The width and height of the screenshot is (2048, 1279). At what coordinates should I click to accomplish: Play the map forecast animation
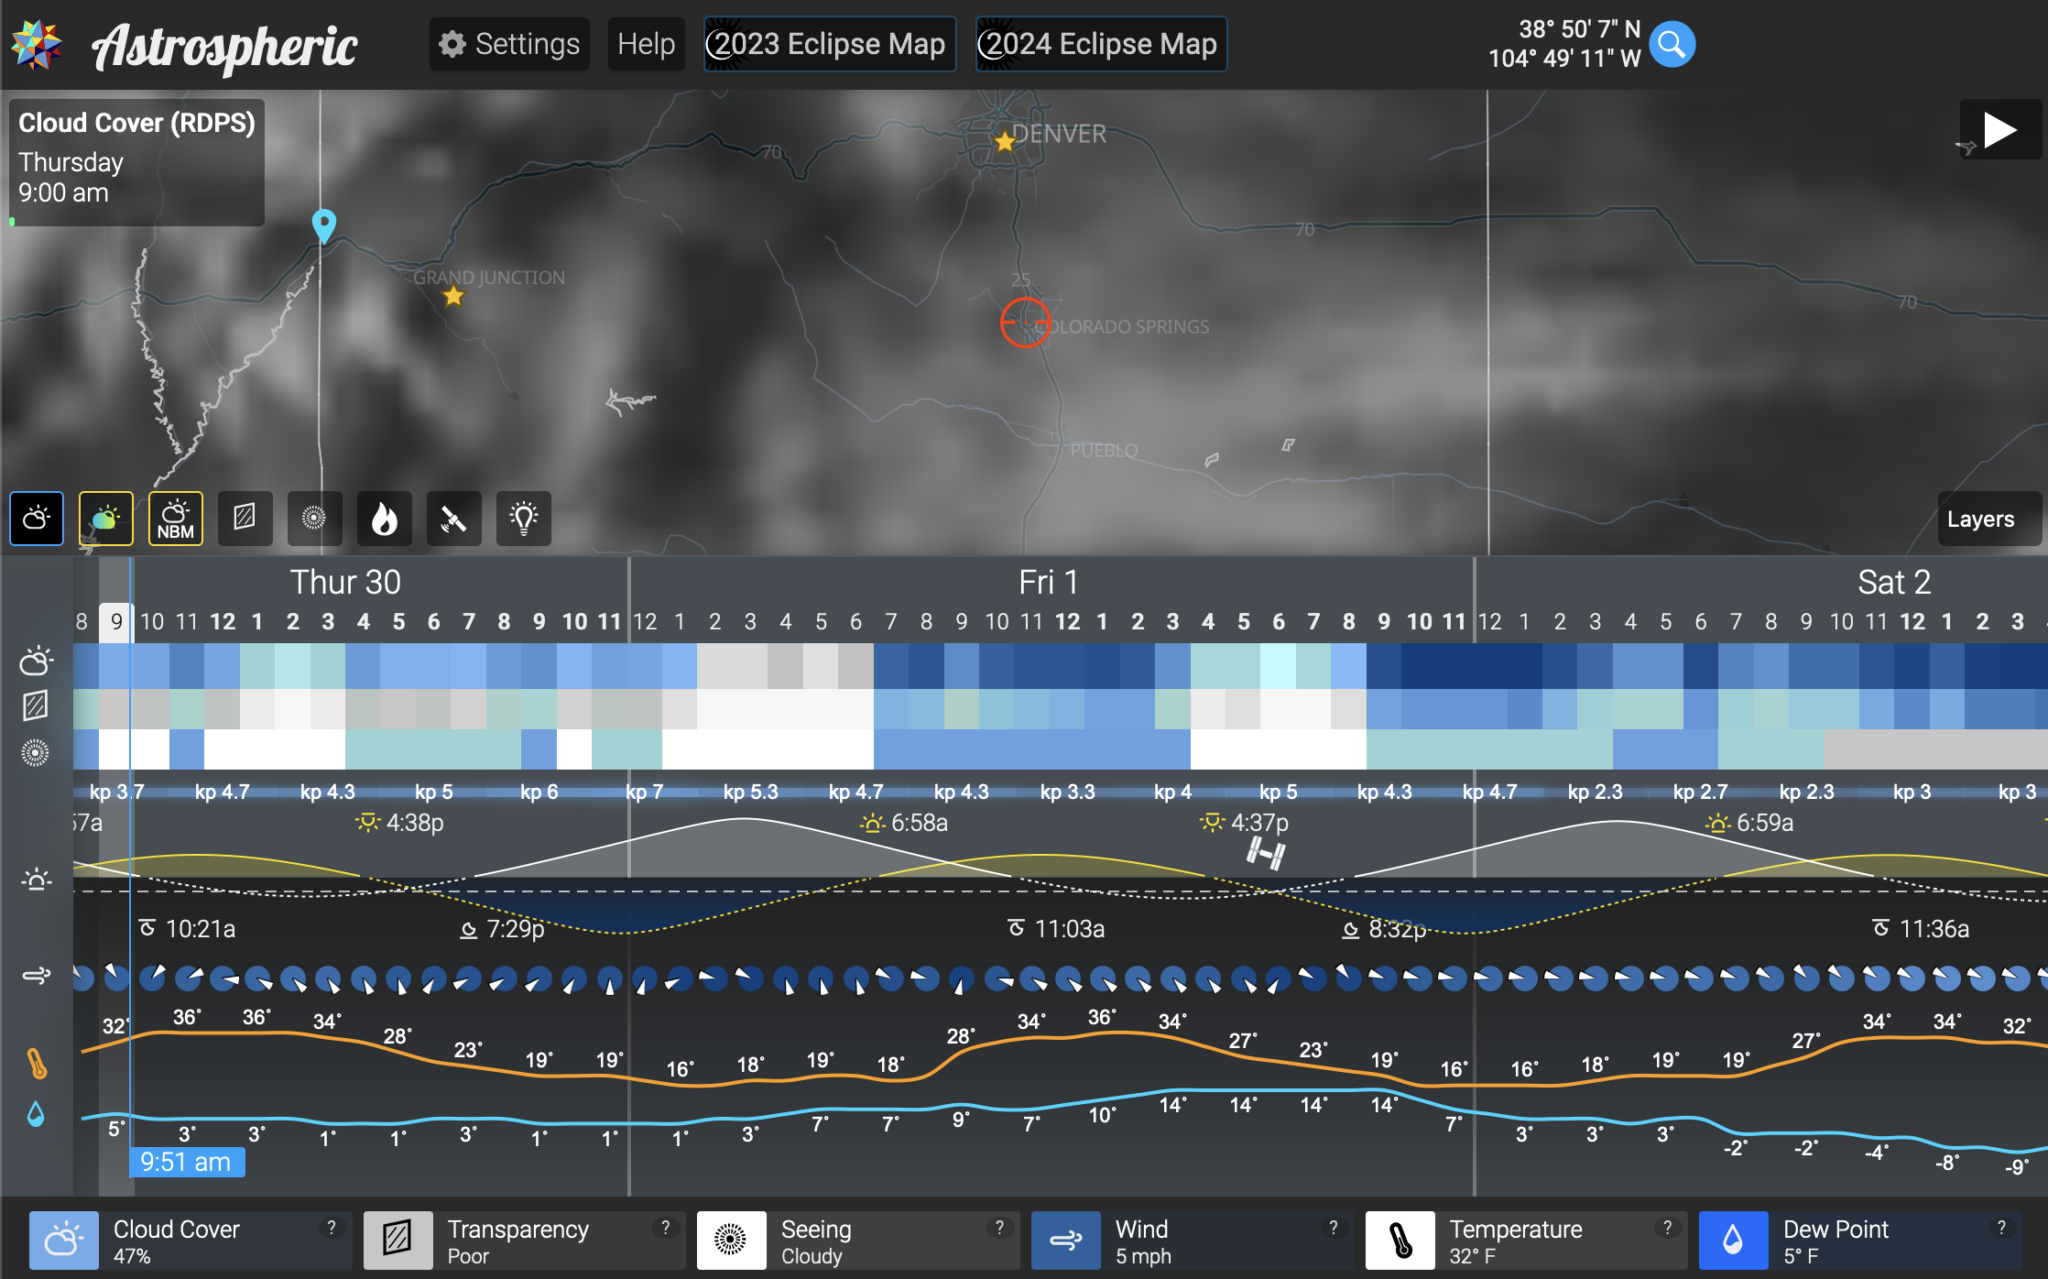(x=1999, y=129)
